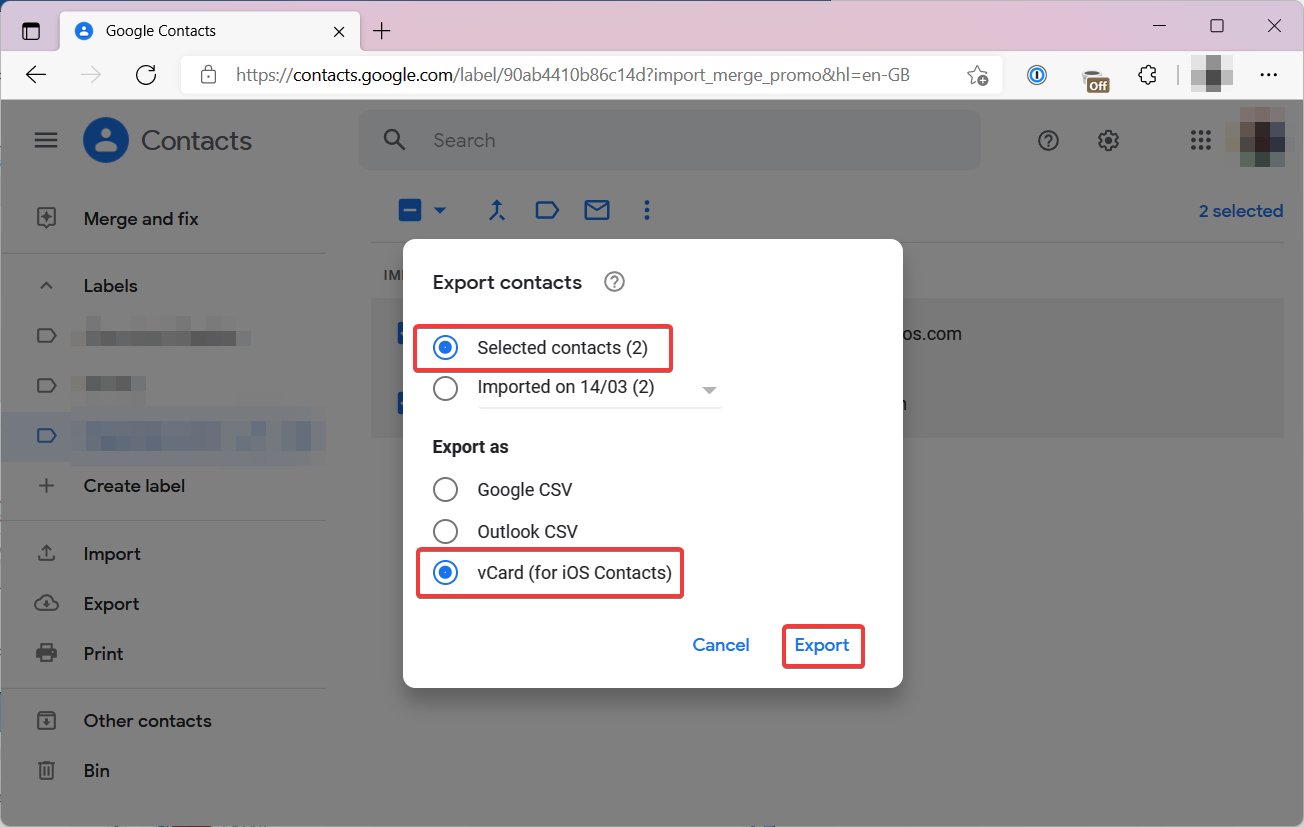Choose the Google CSV export format
Image resolution: width=1304 pixels, height=827 pixels.
445,490
